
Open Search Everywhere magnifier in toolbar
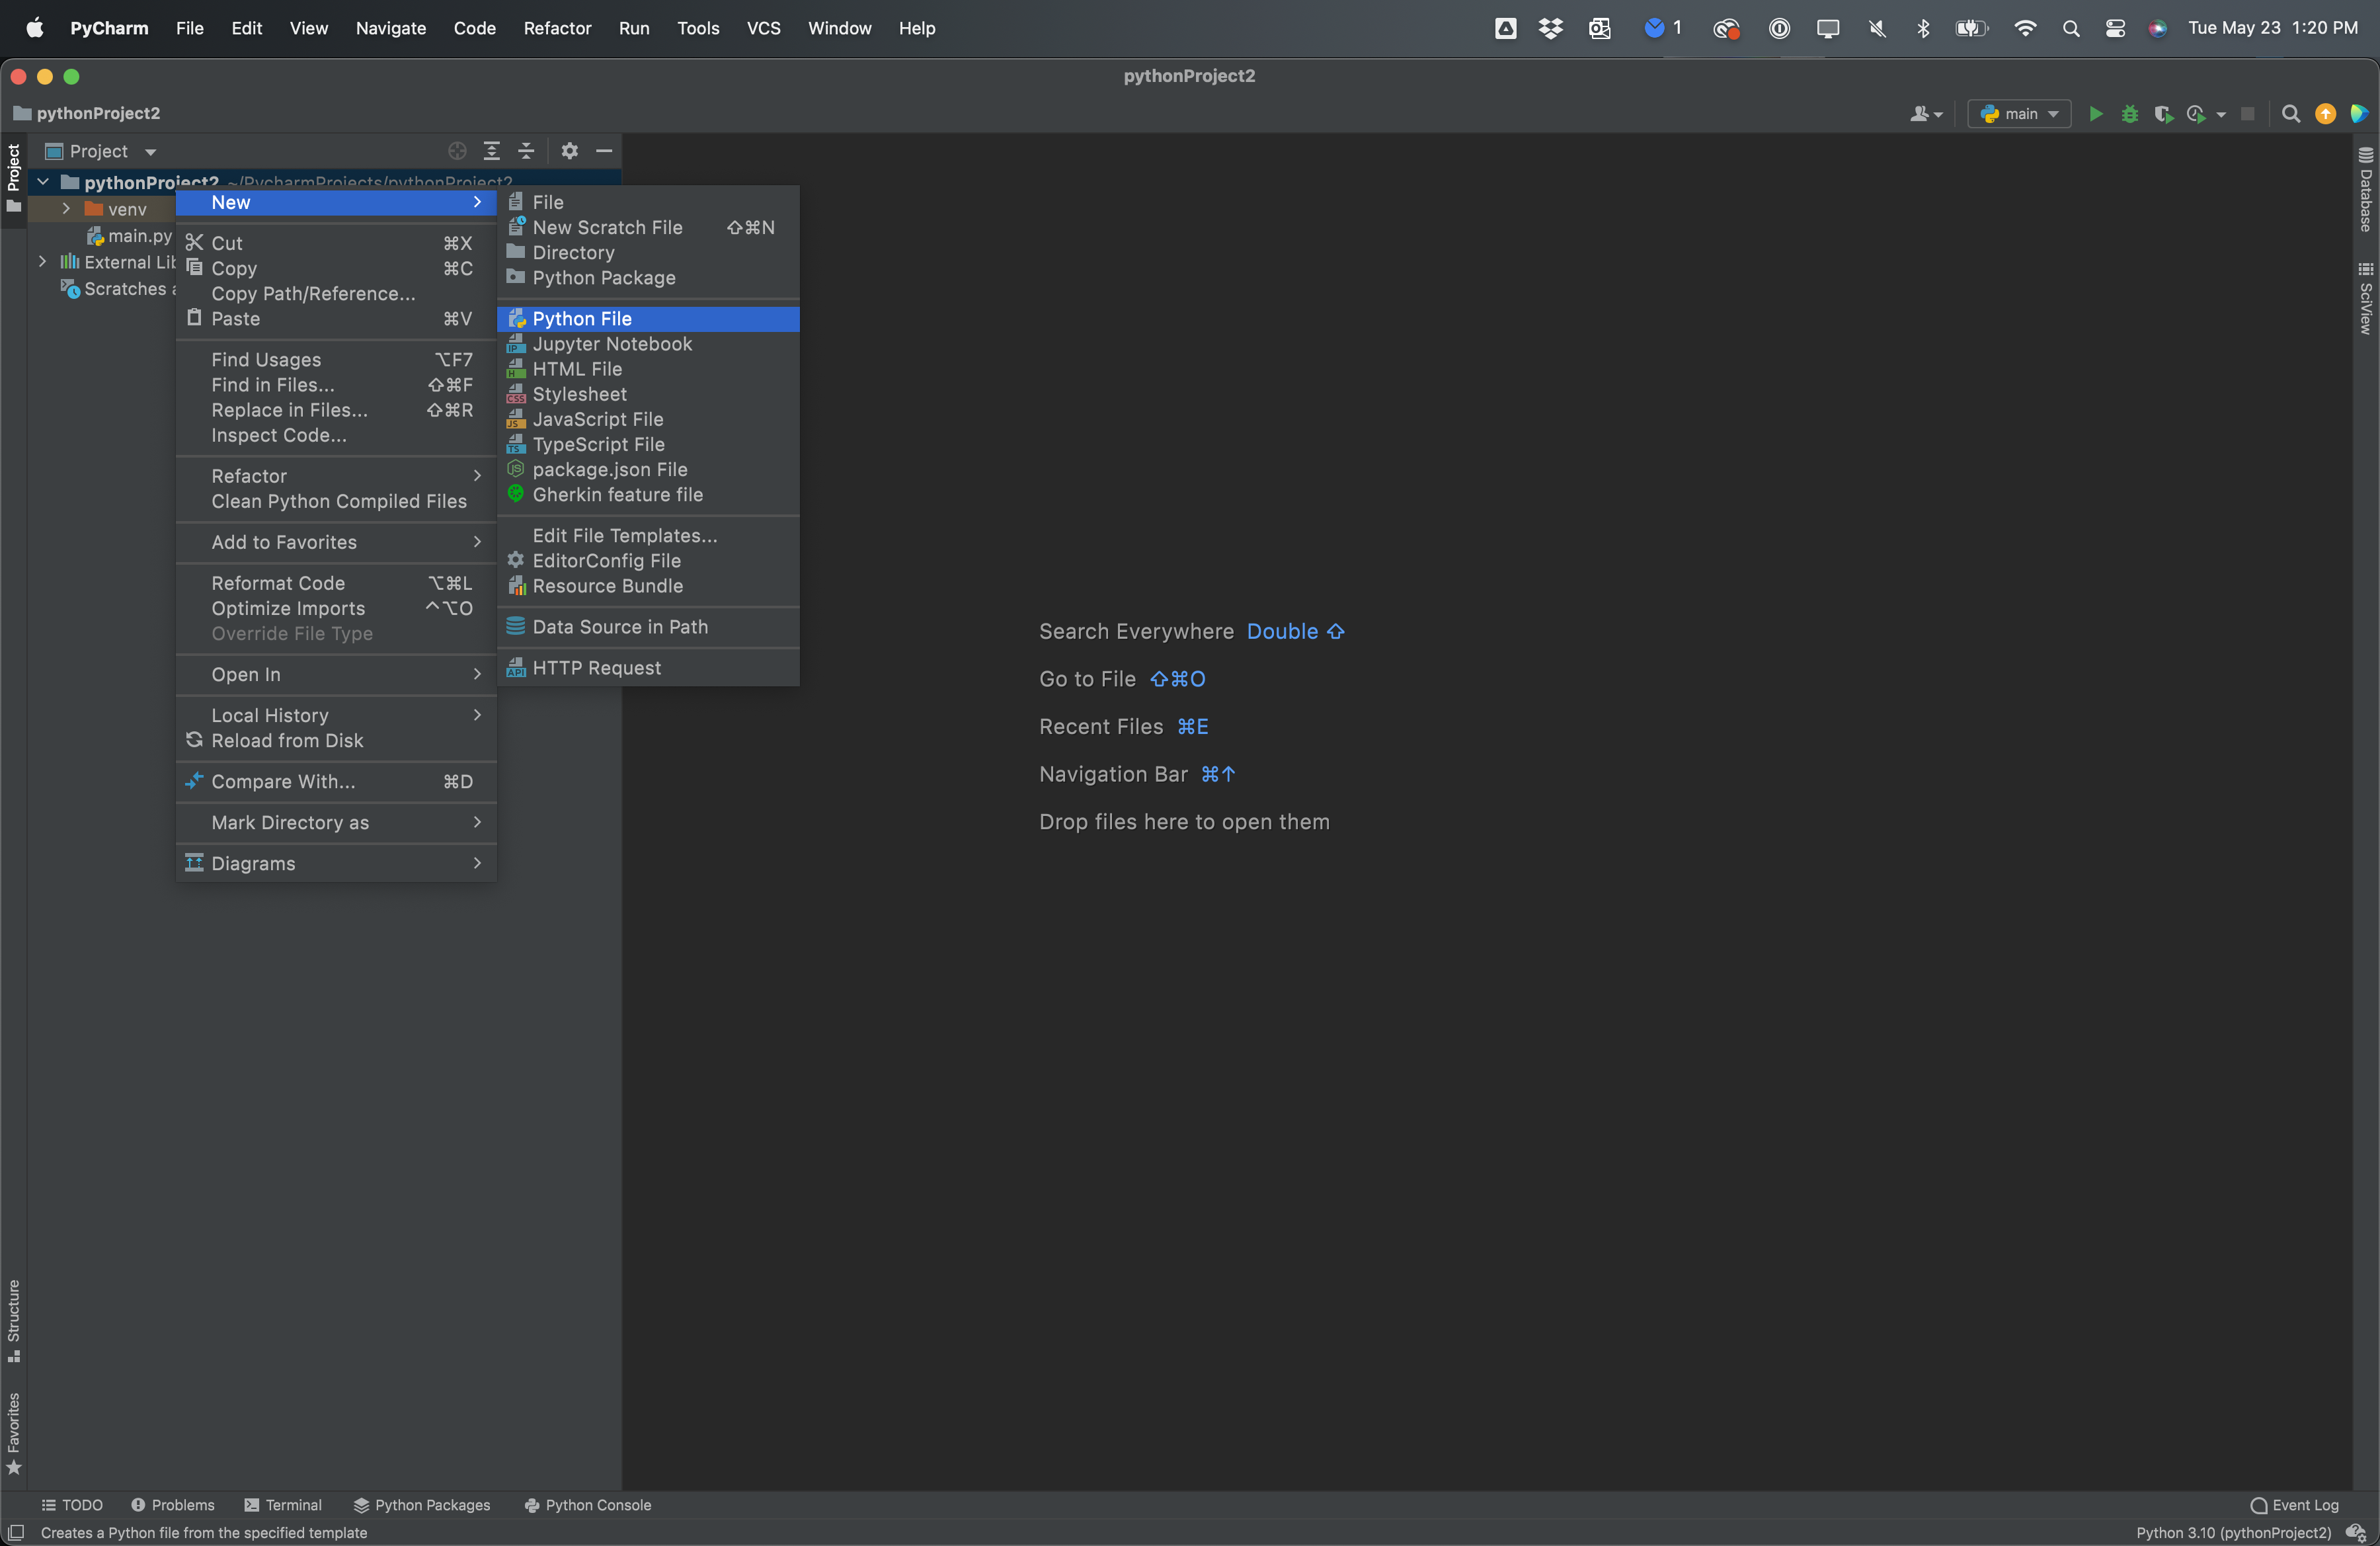(x=2291, y=114)
